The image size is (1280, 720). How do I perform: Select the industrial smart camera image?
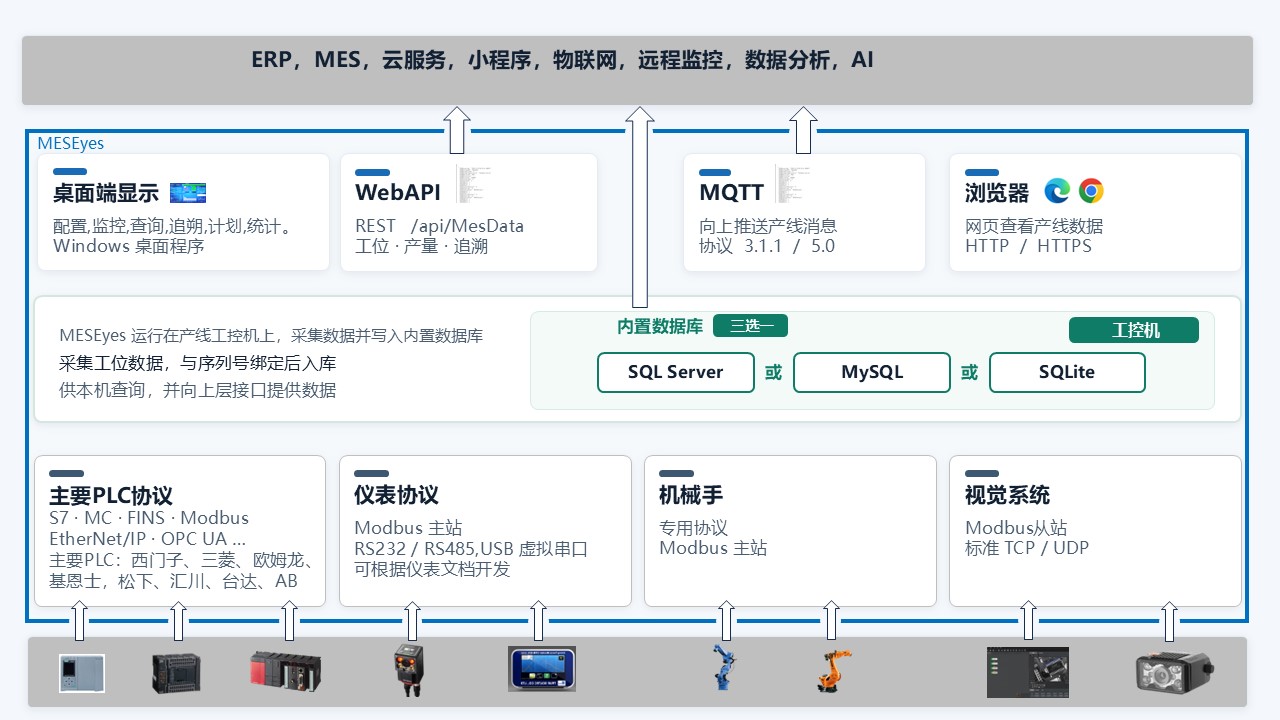[1174, 671]
